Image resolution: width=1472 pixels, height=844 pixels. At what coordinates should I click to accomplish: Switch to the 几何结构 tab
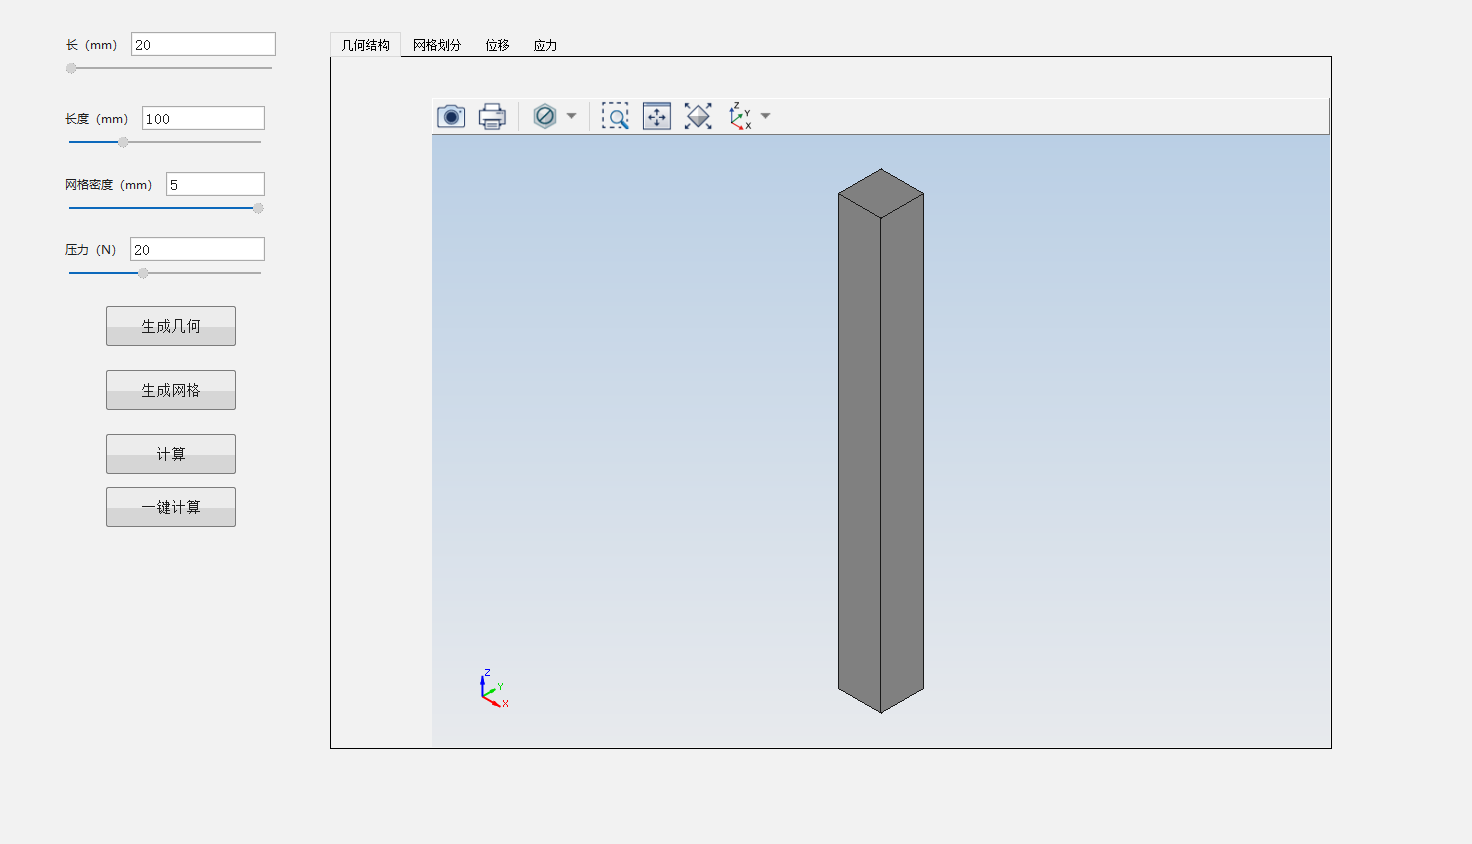pyautogui.click(x=365, y=45)
